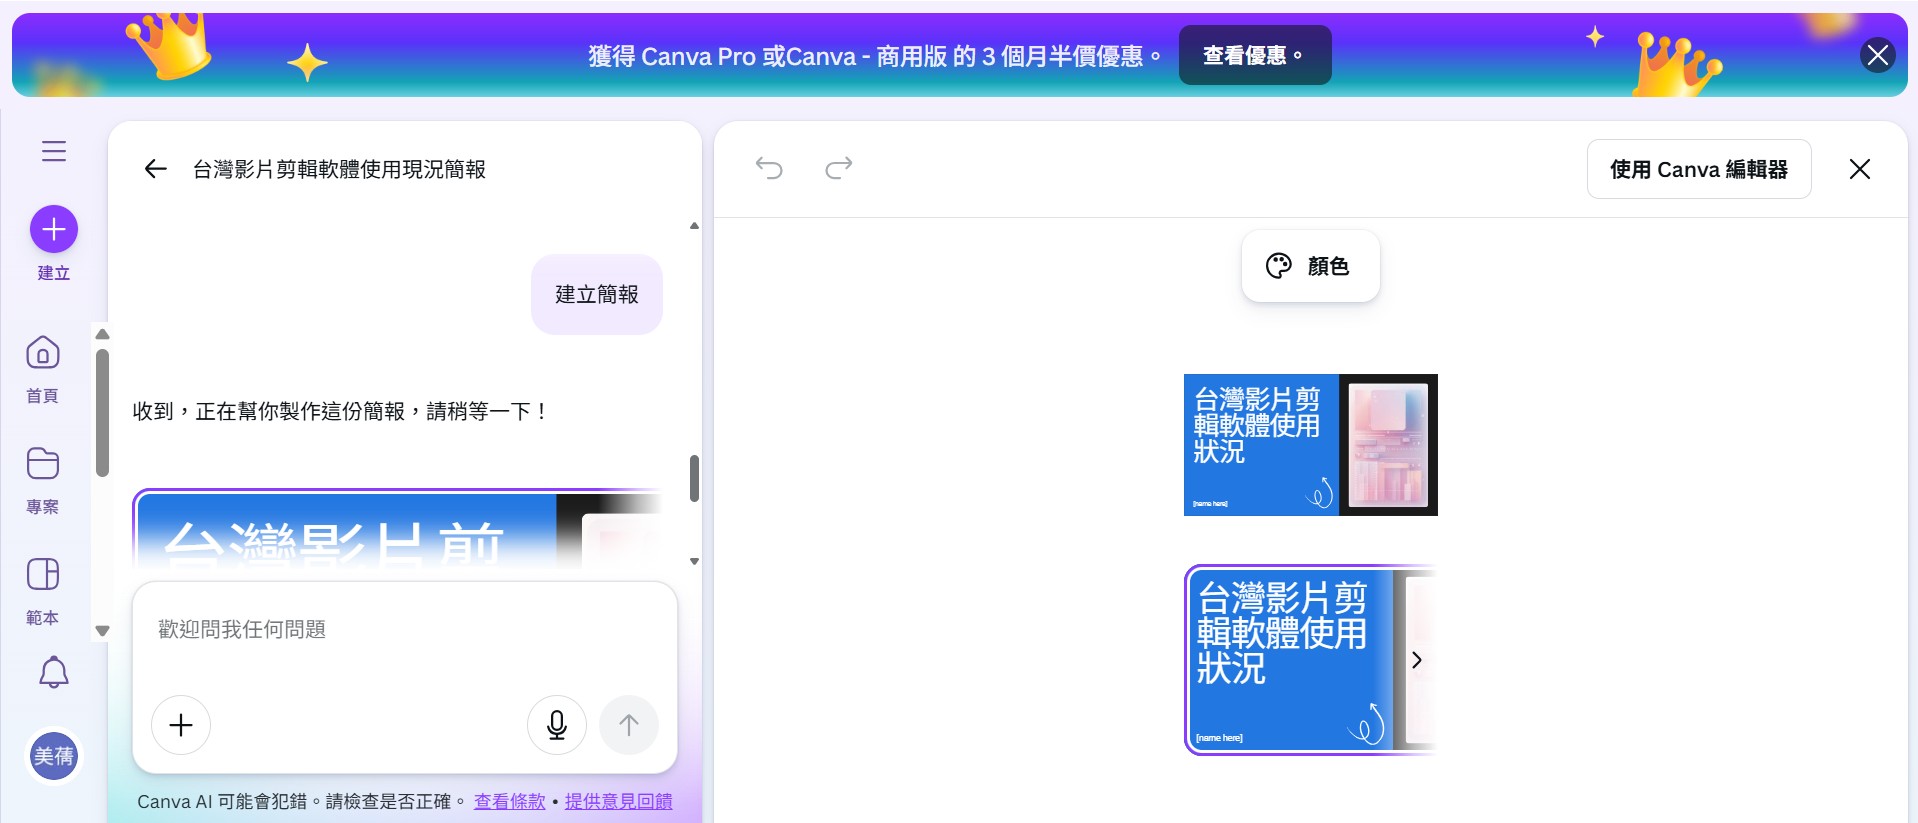Click the sidebar scrollbar up arrow
The image size is (1918, 823).
[x=102, y=334]
